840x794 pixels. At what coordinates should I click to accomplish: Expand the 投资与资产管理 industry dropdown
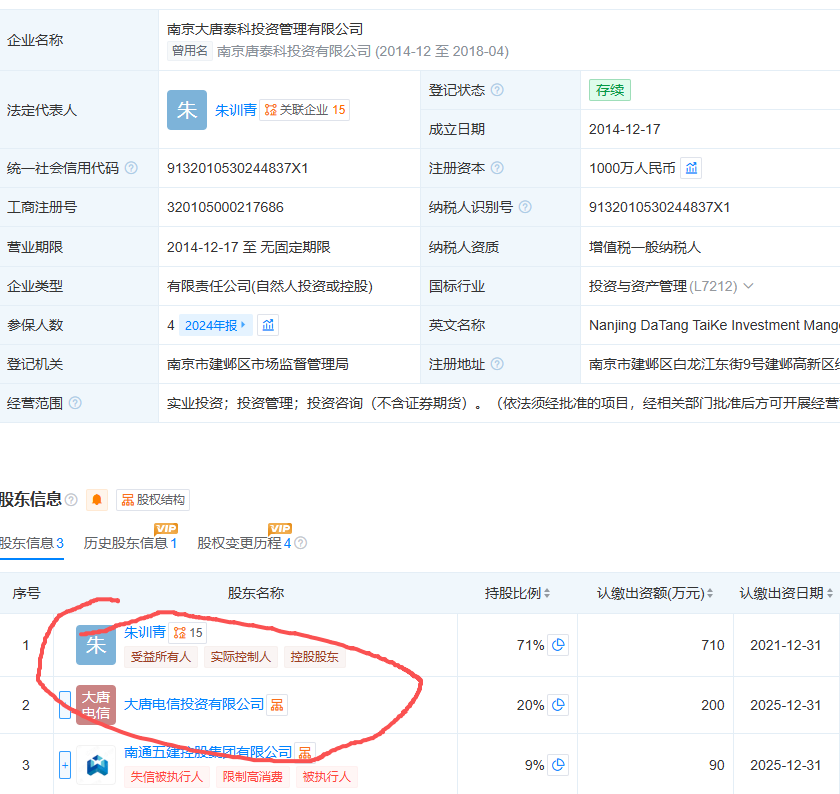[x=749, y=286]
